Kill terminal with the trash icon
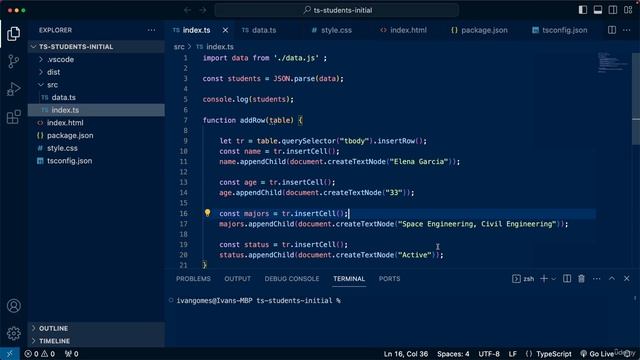Viewport: 640px width, 360px height. coord(581,279)
